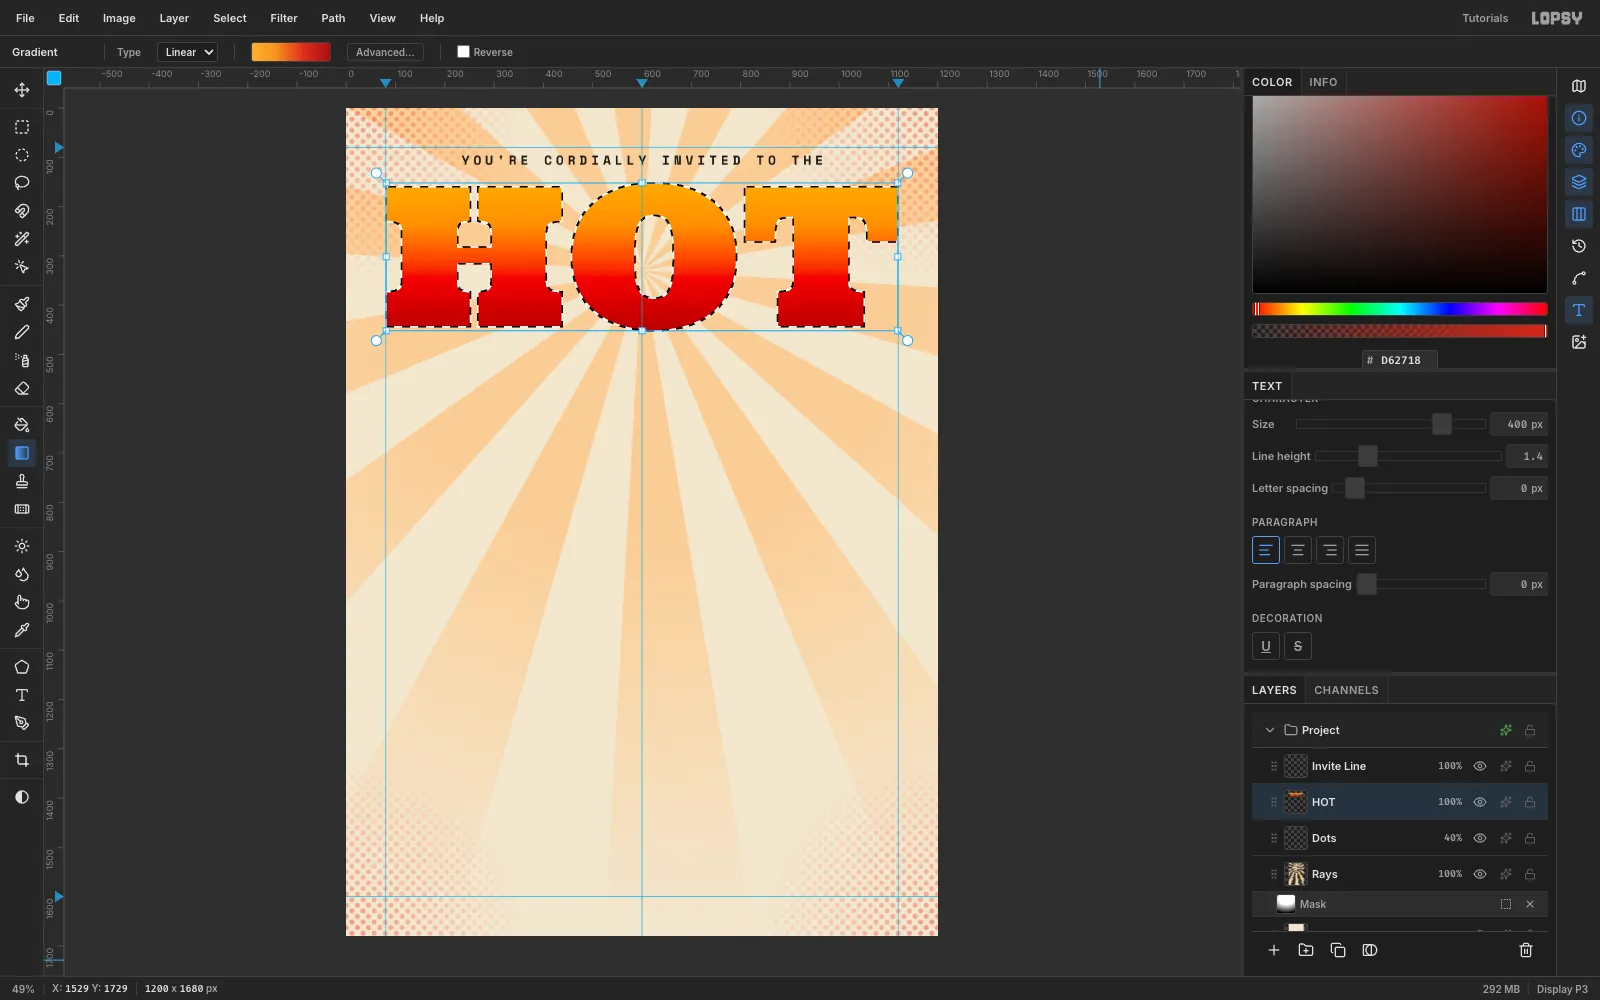Select the Clone Stamp tool

[x=22, y=481]
